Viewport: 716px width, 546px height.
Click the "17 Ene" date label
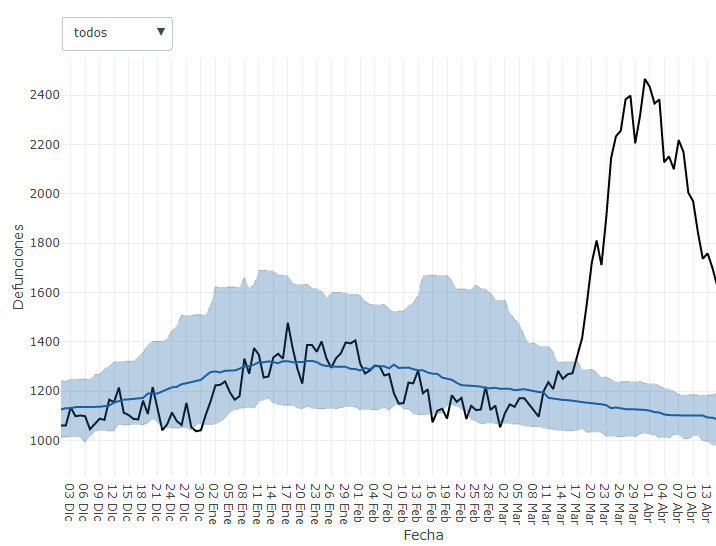click(286, 504)
